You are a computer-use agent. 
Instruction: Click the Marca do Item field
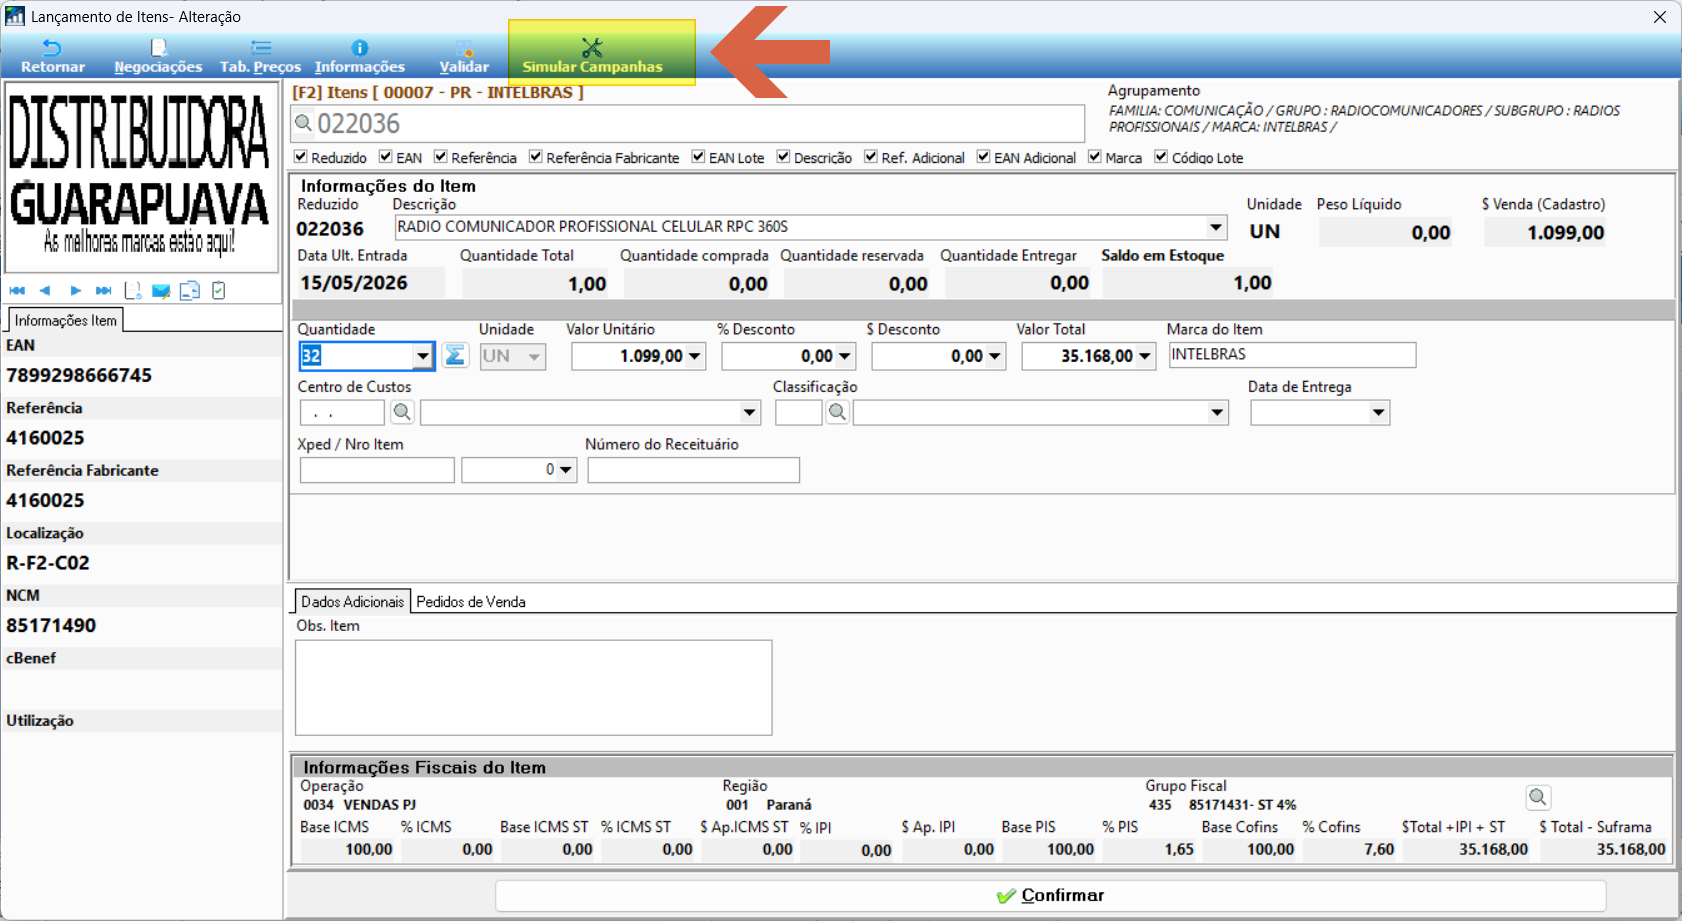[x=1292, y=355]
